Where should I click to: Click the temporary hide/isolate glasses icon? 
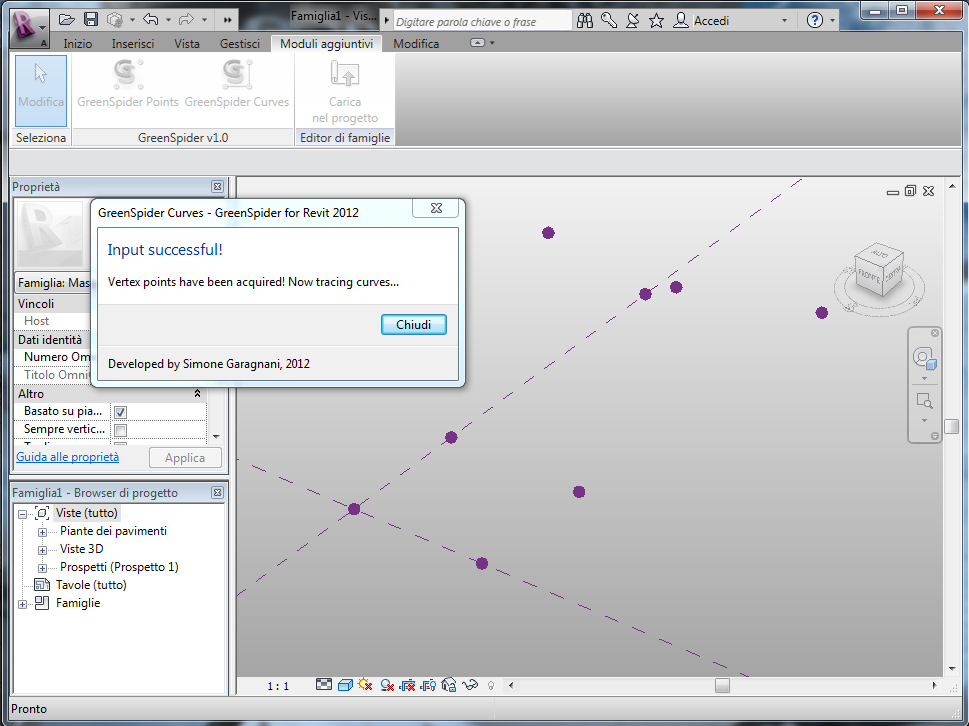point(470,685)
